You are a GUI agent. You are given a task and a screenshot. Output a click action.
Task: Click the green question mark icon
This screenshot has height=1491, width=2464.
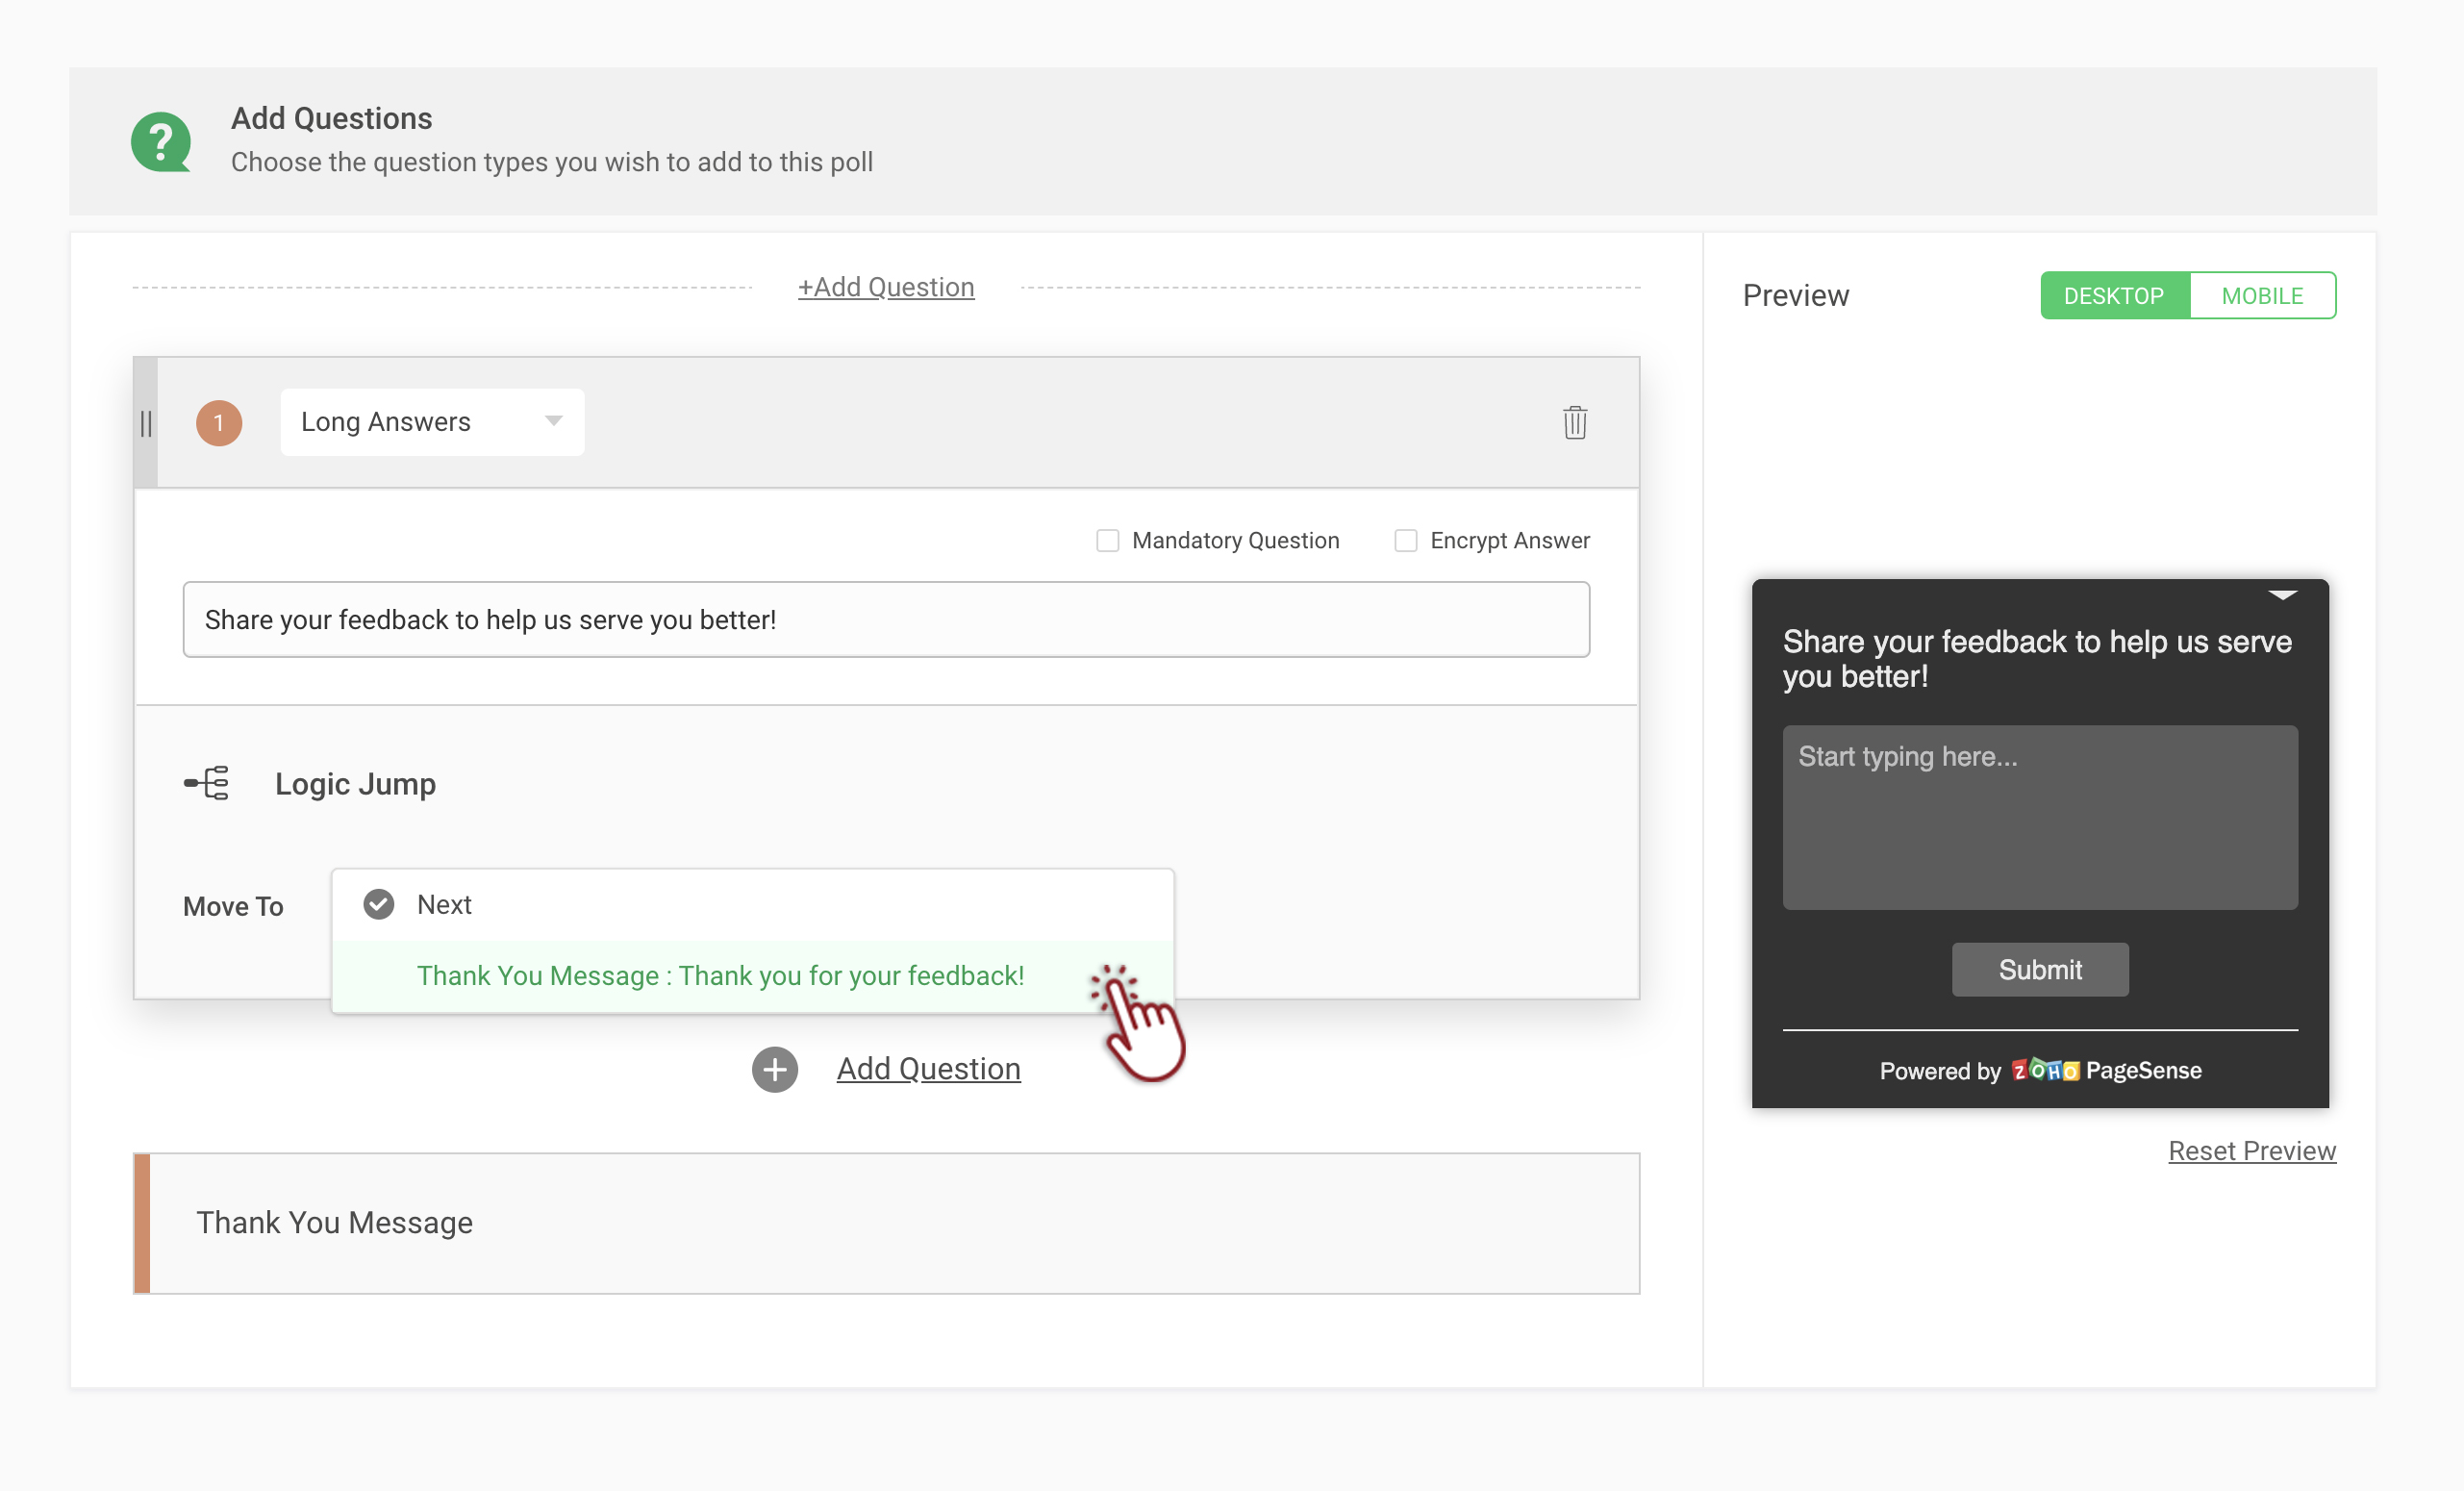point(160,141)
